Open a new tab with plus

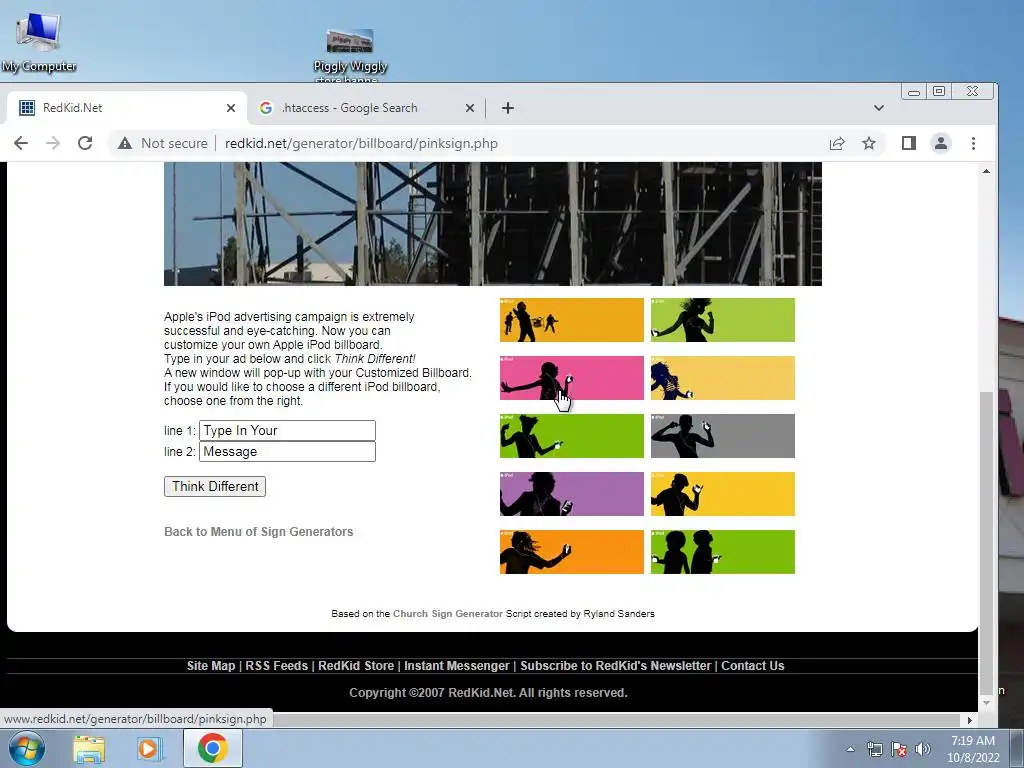(x=507, y=108)
